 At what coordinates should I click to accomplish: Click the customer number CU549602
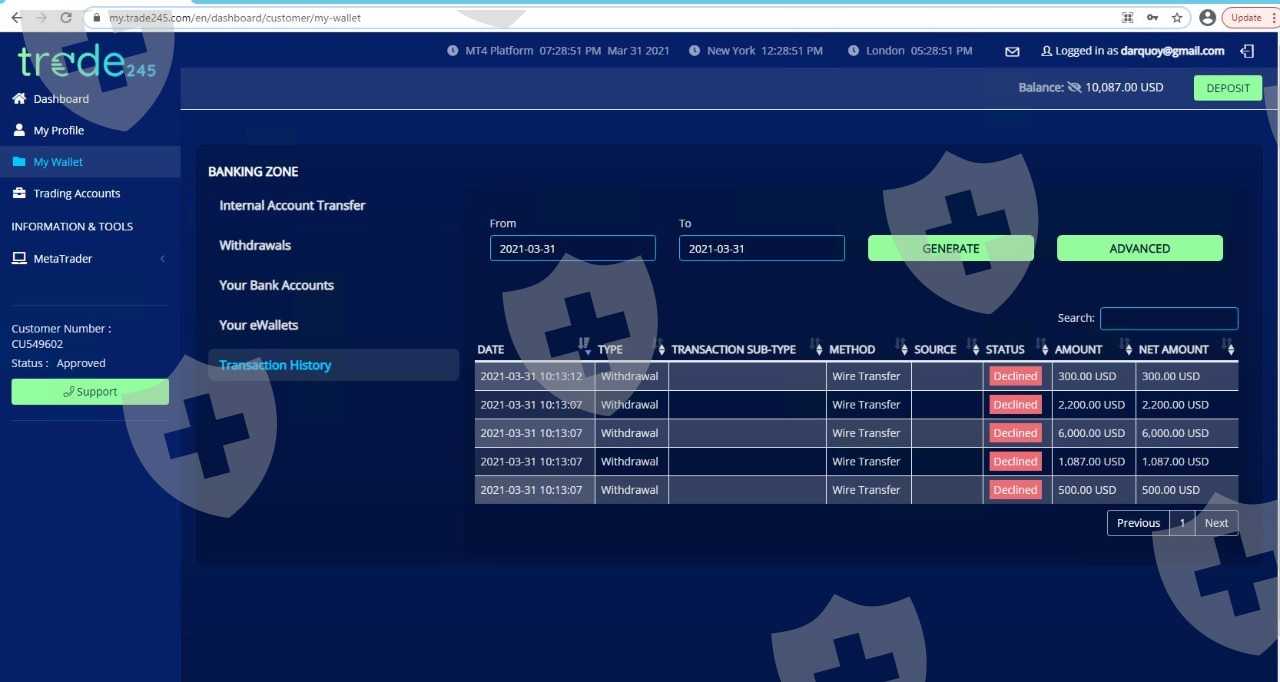(x=37, y=344)
